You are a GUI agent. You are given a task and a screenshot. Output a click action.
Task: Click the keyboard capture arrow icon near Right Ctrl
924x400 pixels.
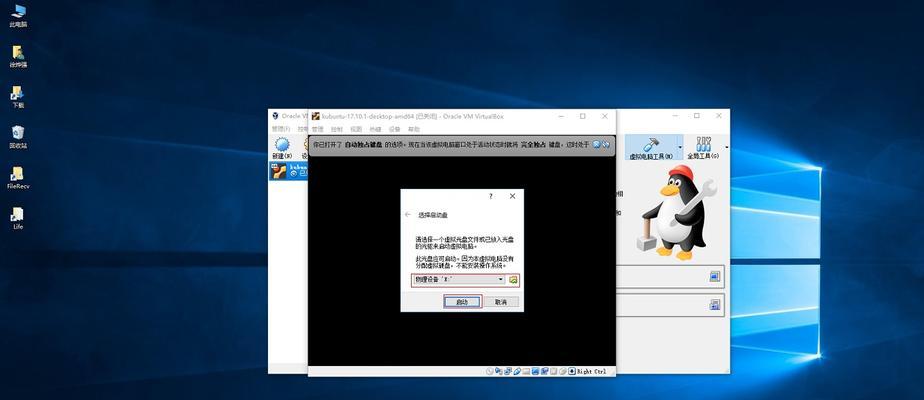coord(571,371)
